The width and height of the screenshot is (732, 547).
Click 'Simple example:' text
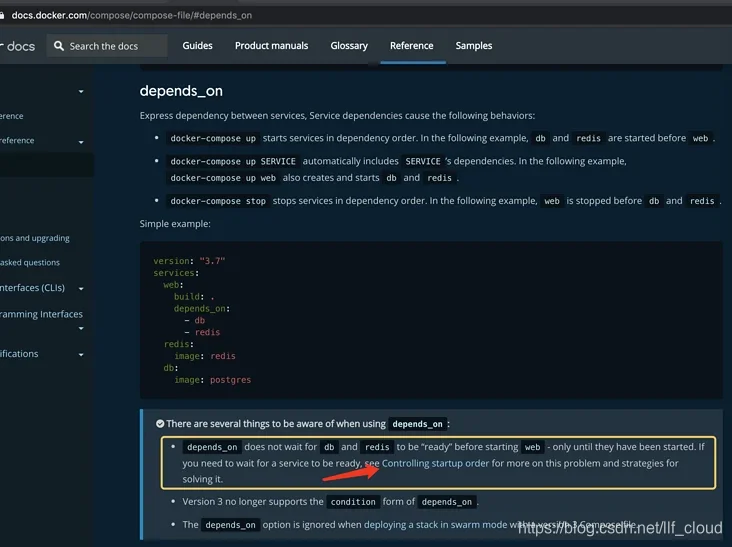coord(175,224)
